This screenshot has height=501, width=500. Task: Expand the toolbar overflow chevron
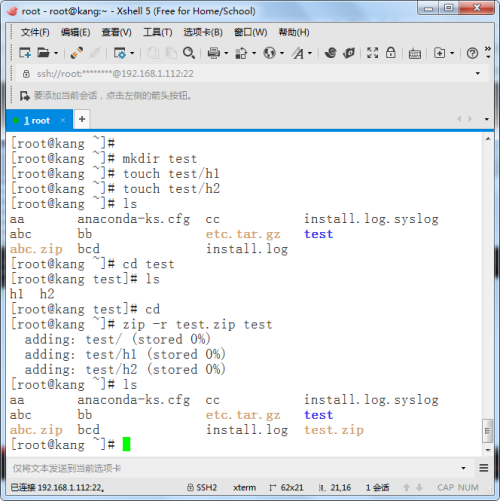[488, 52]
